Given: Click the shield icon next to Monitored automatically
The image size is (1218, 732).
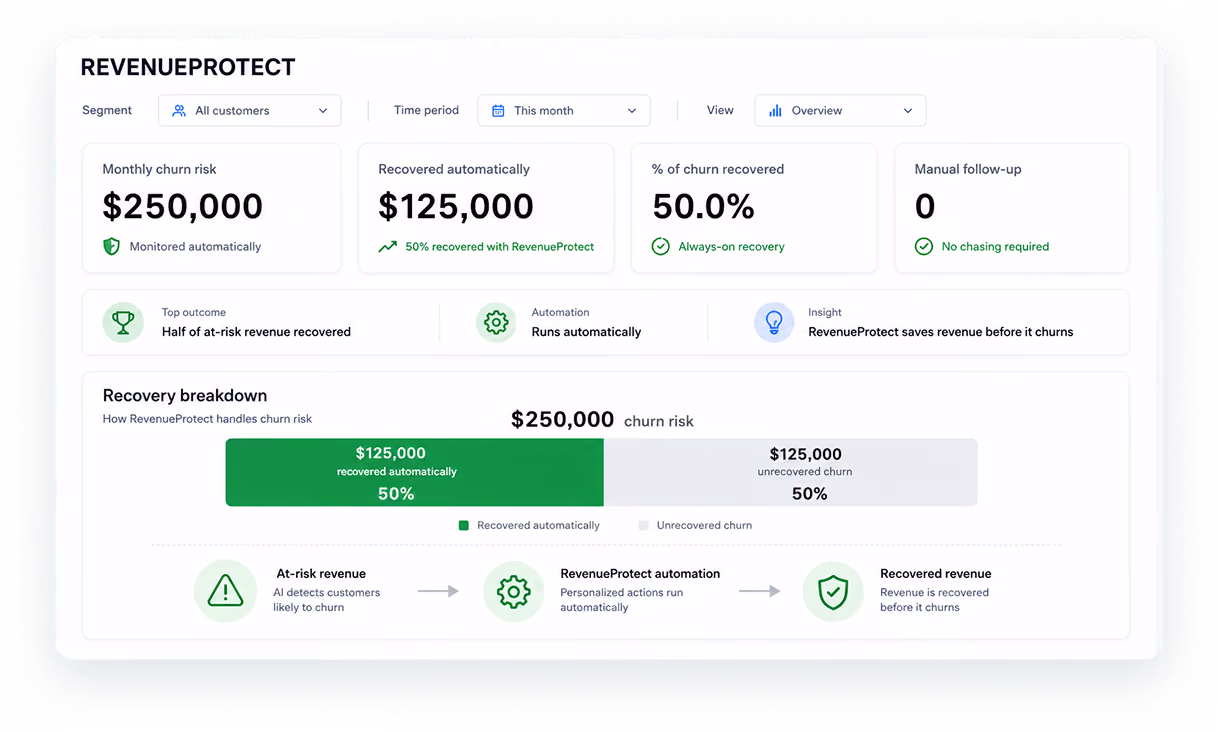Looking at the screenshot, I should tap(112, 246).
